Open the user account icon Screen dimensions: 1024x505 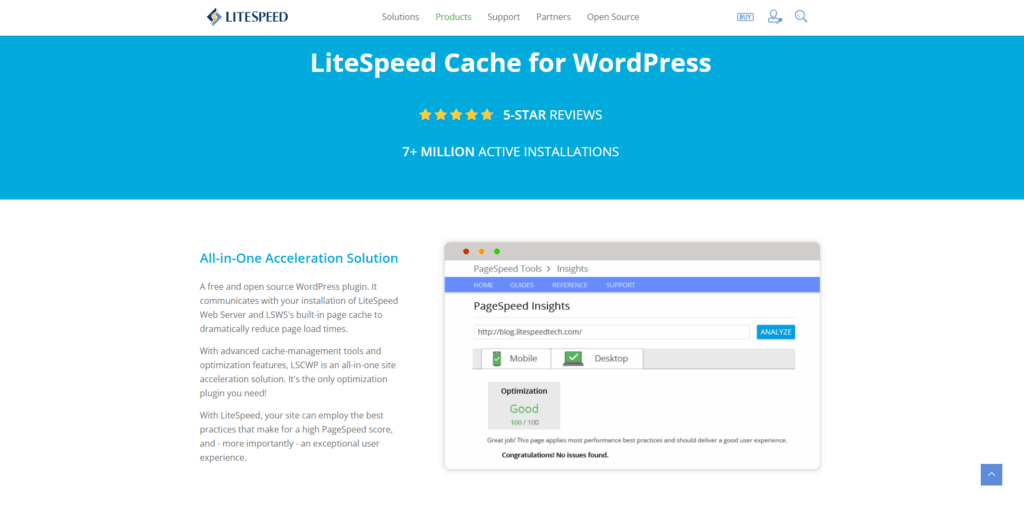[775, 16]
